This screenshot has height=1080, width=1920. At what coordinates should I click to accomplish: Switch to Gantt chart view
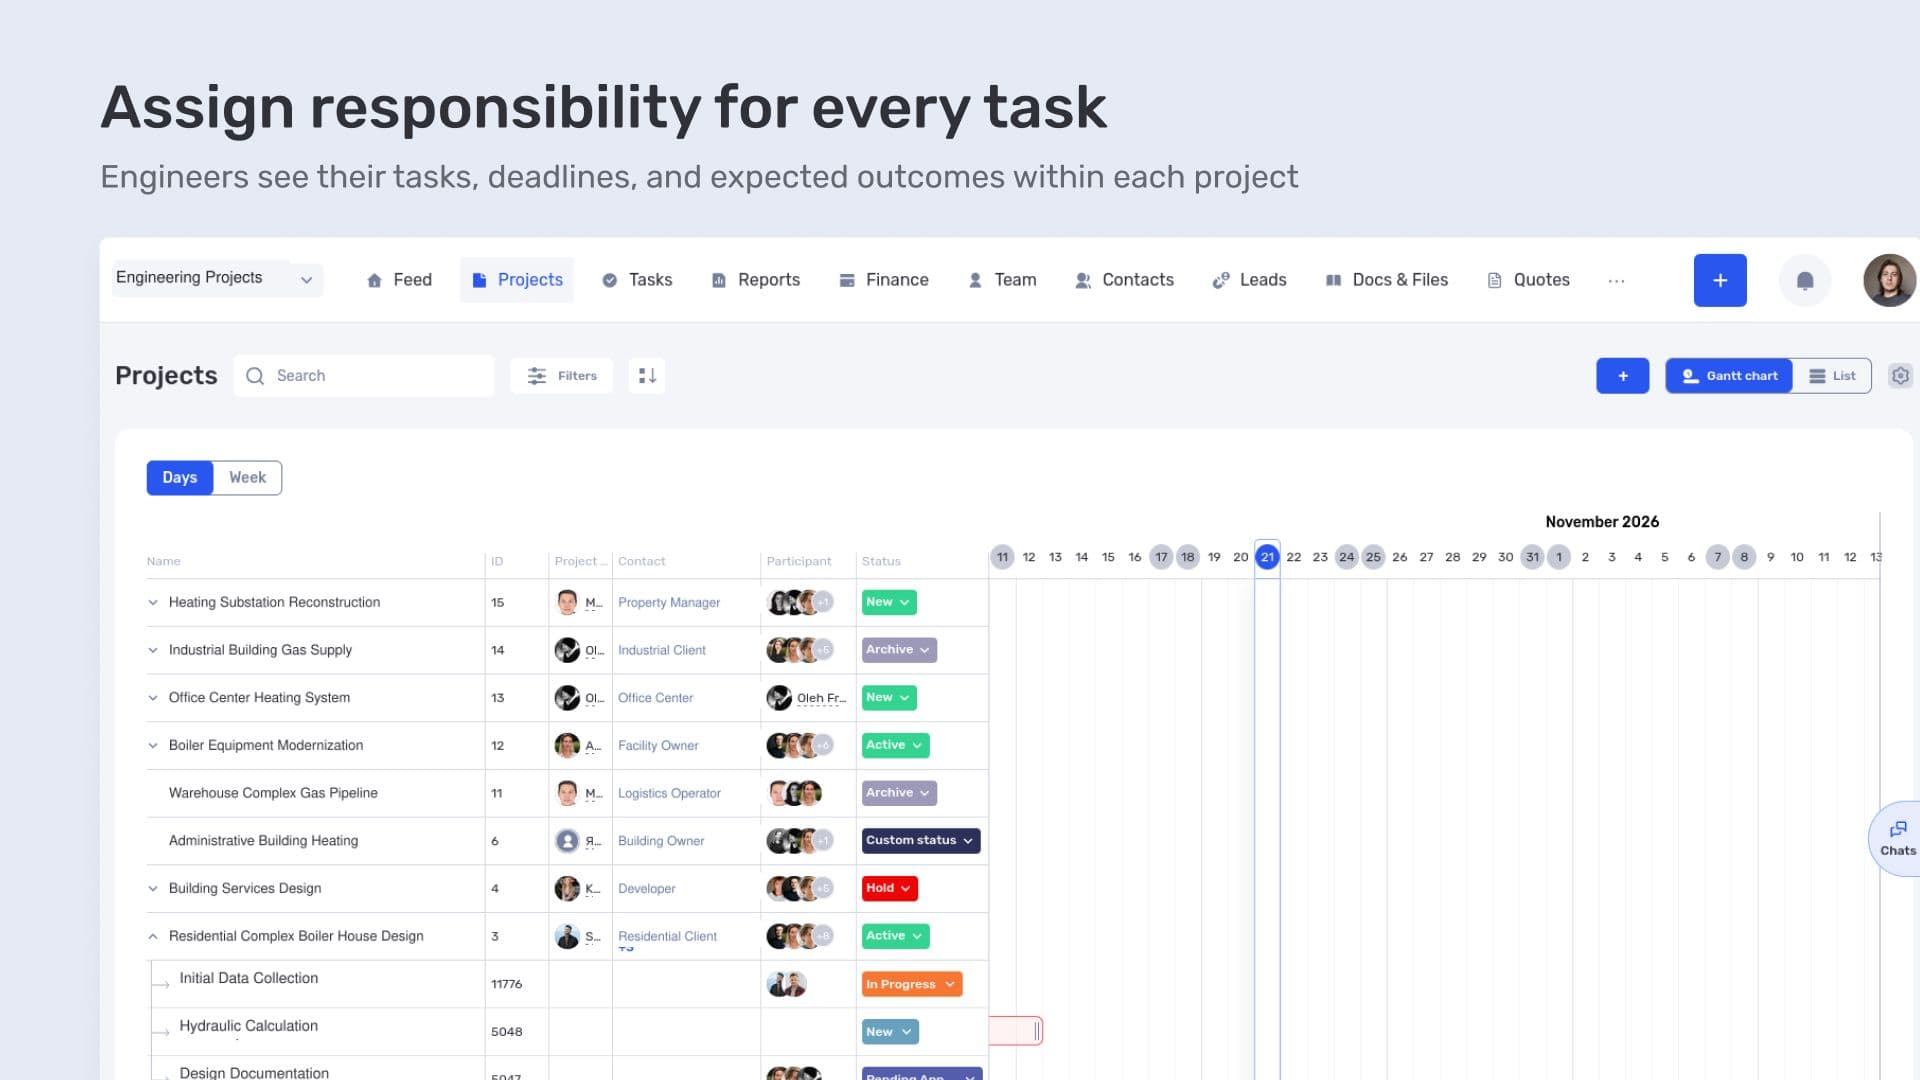[1729, 376]
